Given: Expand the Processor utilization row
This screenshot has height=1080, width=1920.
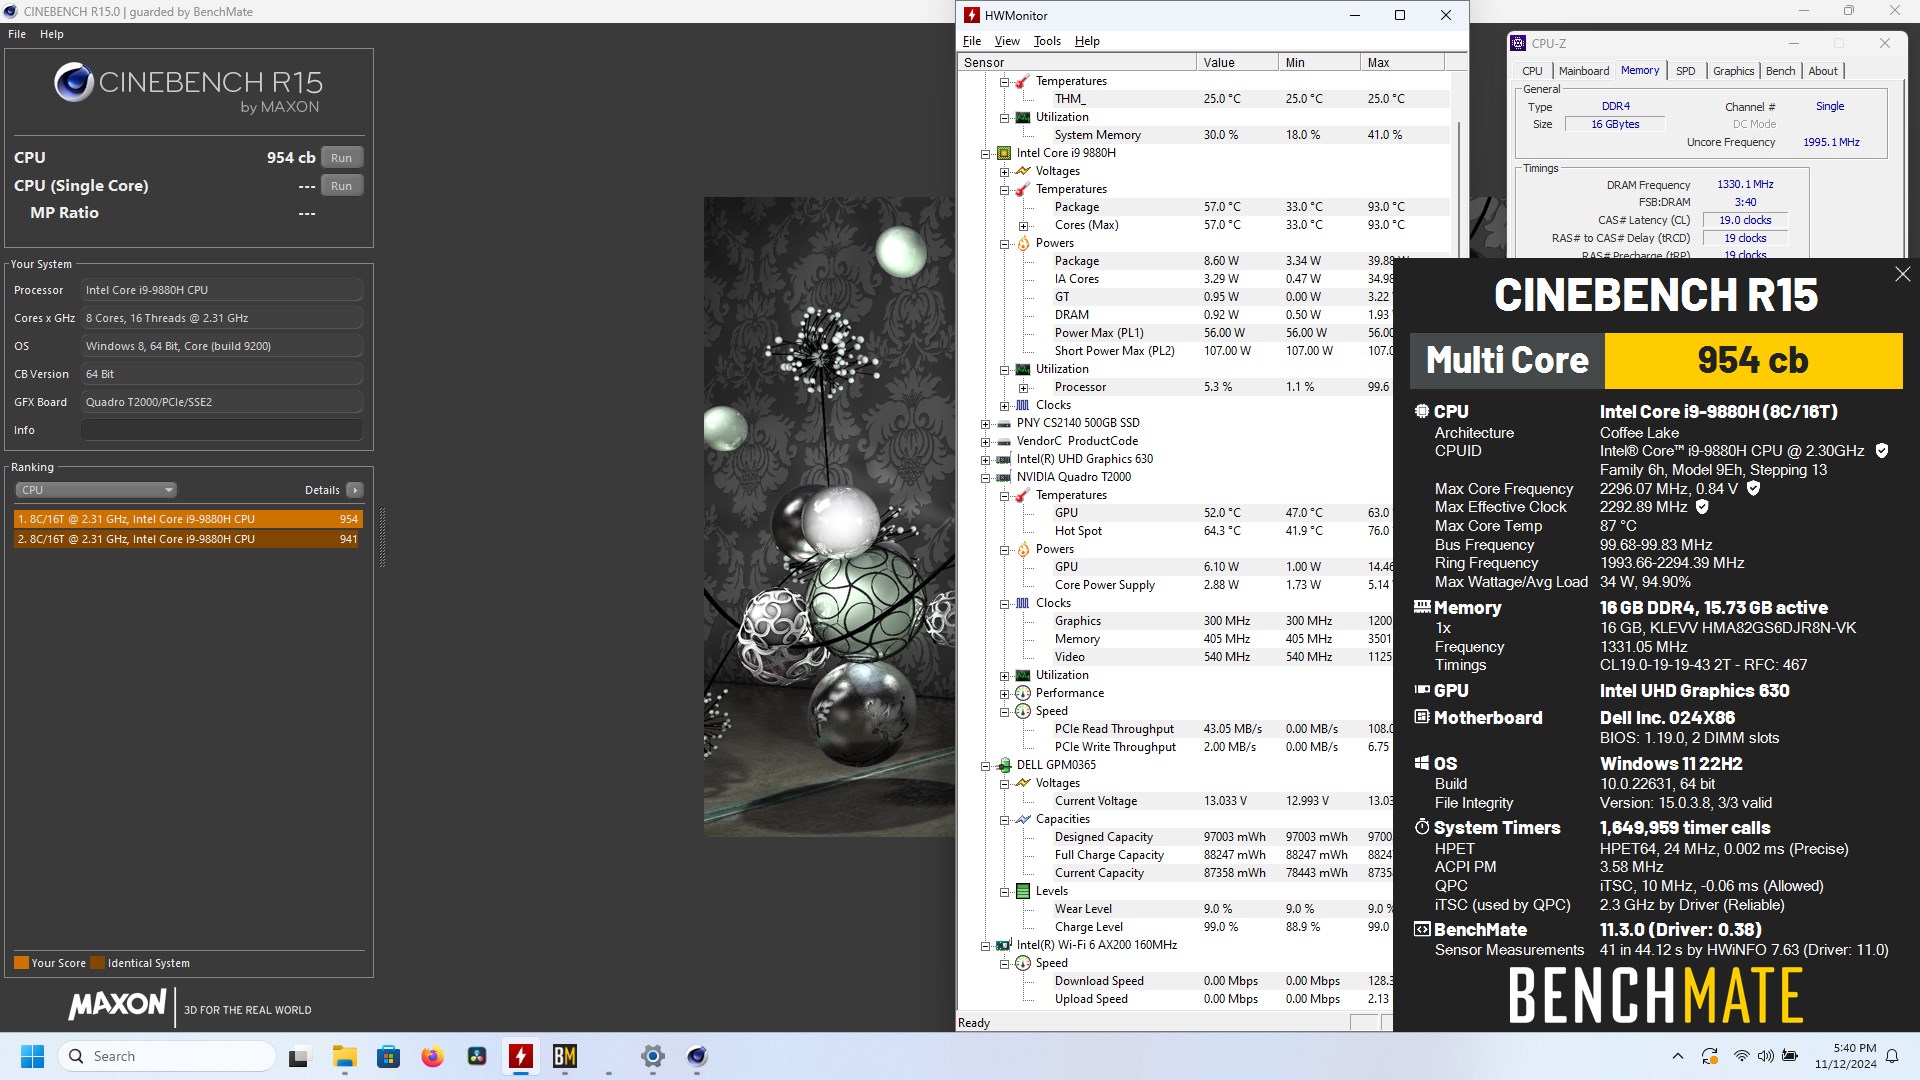Looking at the screenshot, I should click(1023, 388).
